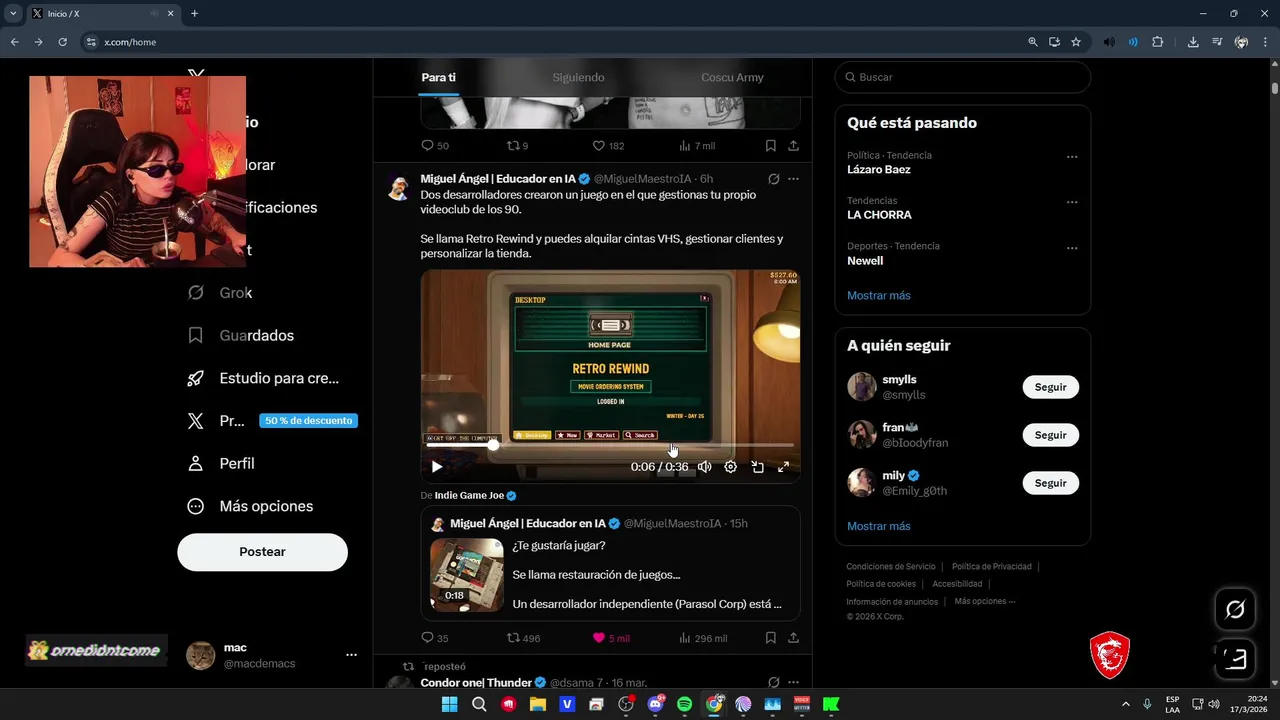Show more under A quién seguir
The image size is (1280, 720).
pyautogui.click(x=879, y=526)
